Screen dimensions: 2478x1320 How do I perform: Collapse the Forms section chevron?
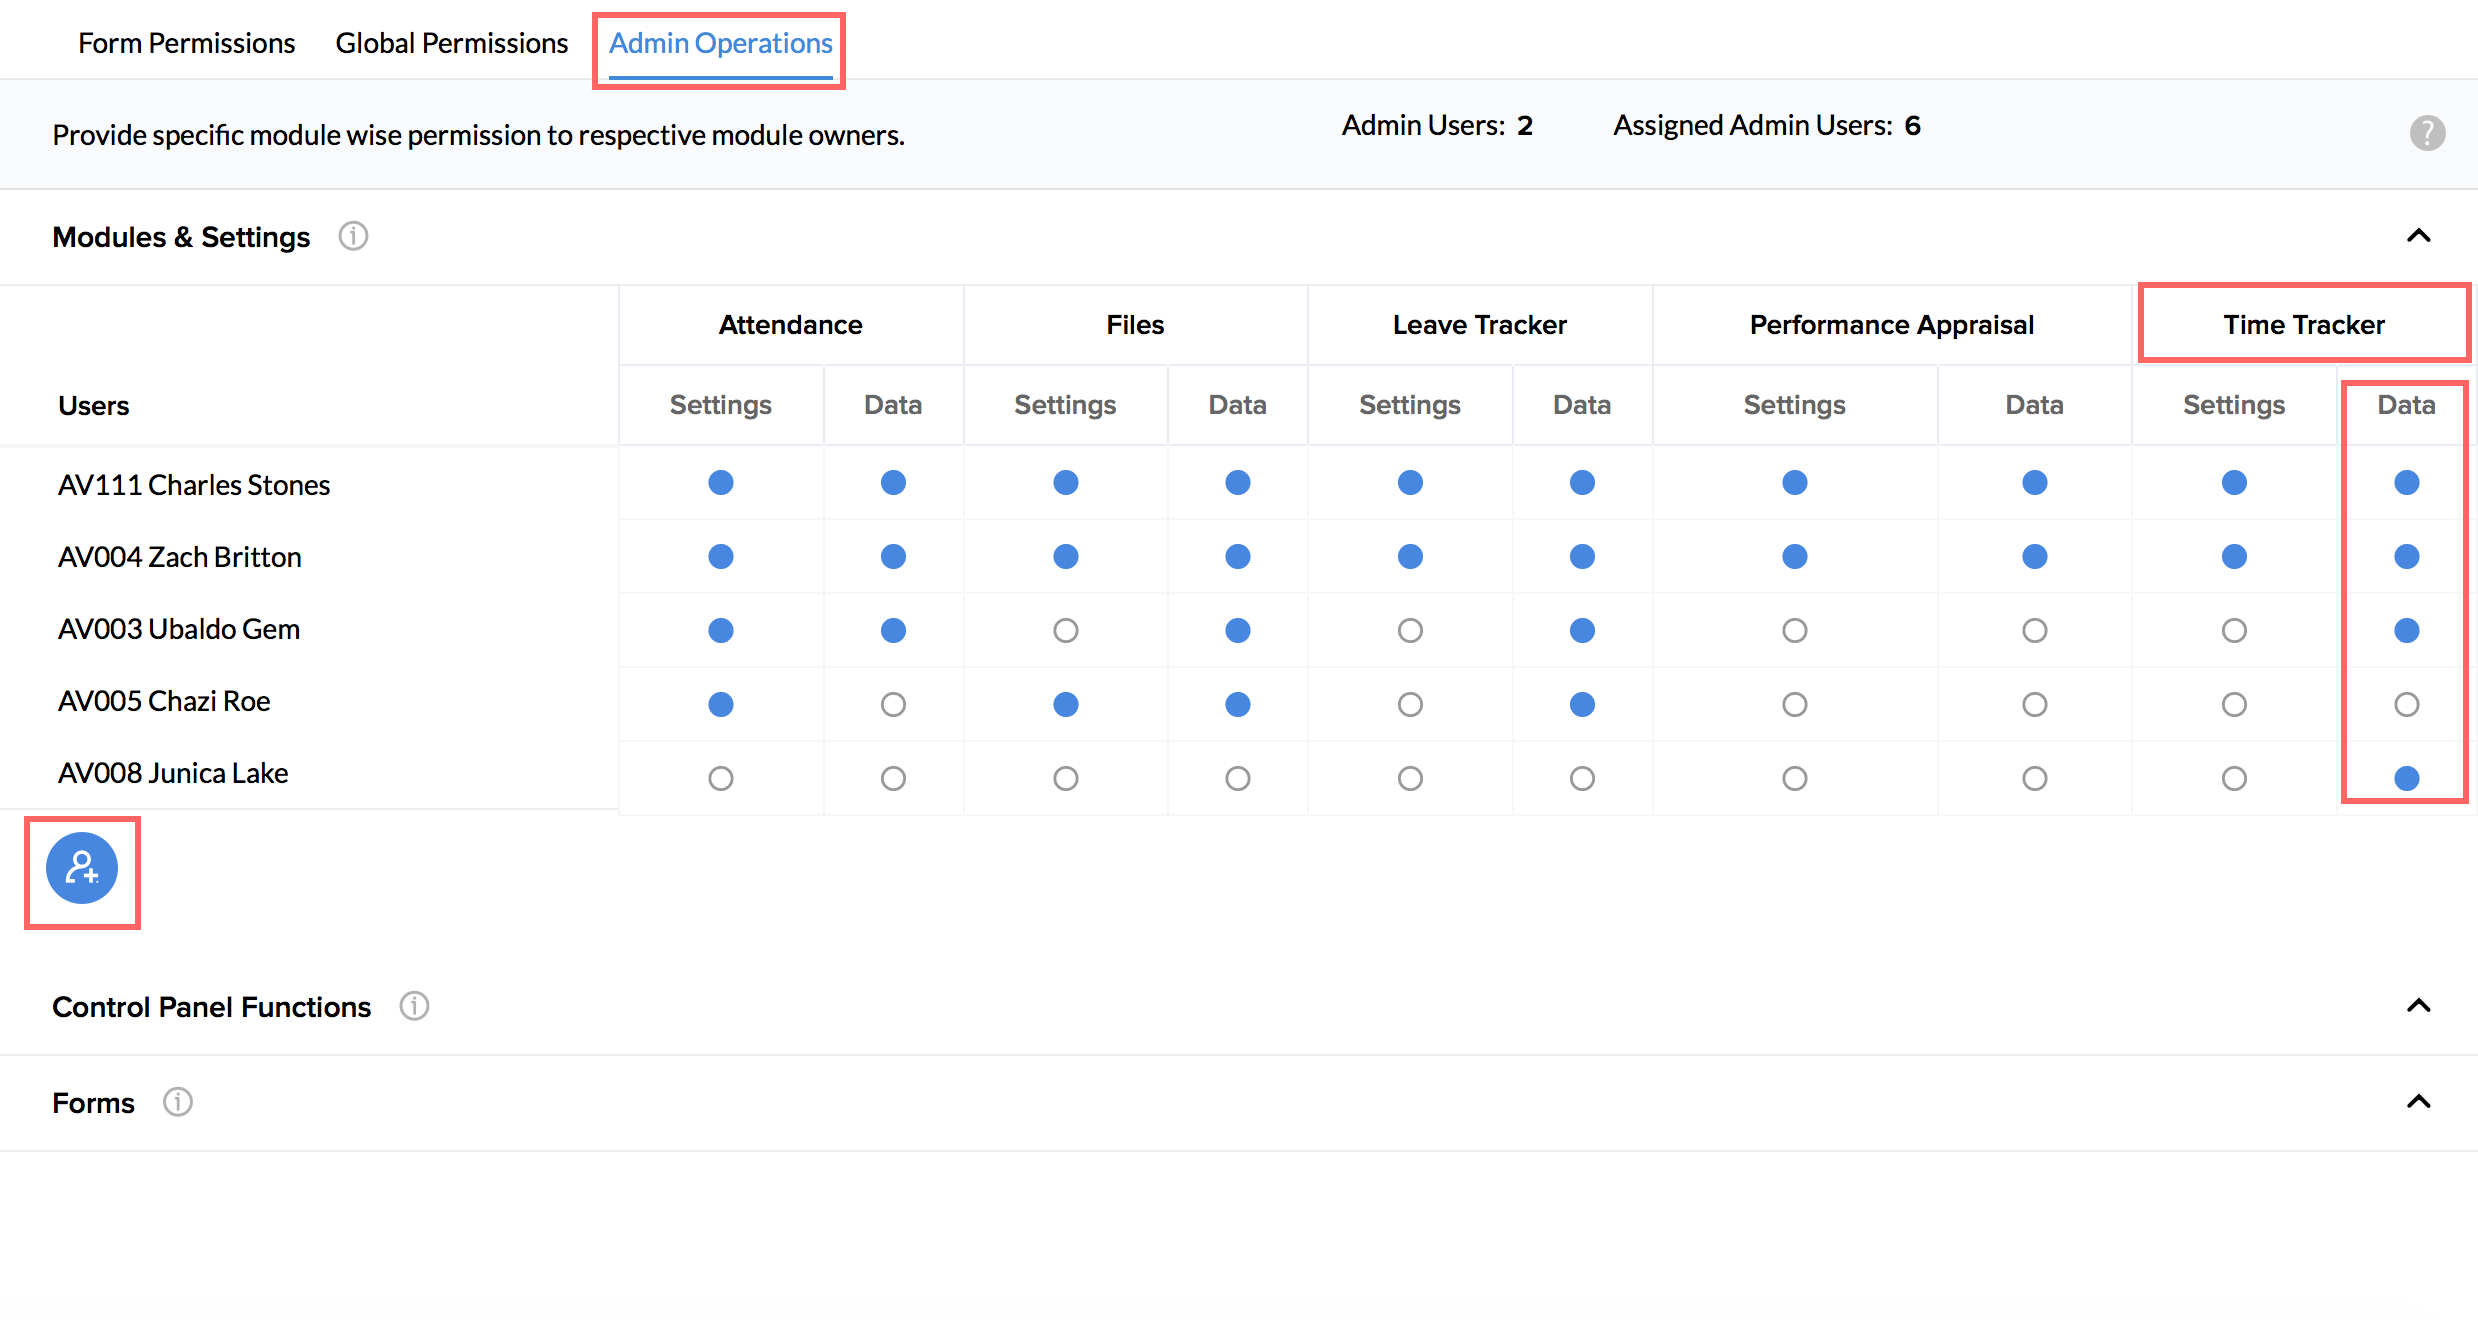click(x=2418, y=1102)
